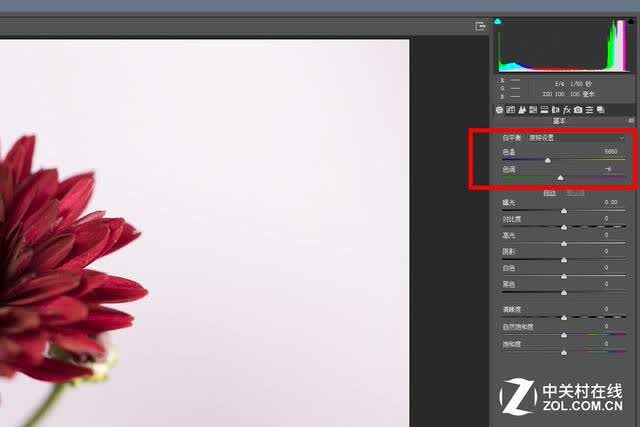Expand the white balance 原照设置 dropdown
Viewport: 640px width, 427px height.
tap(576, 138)
